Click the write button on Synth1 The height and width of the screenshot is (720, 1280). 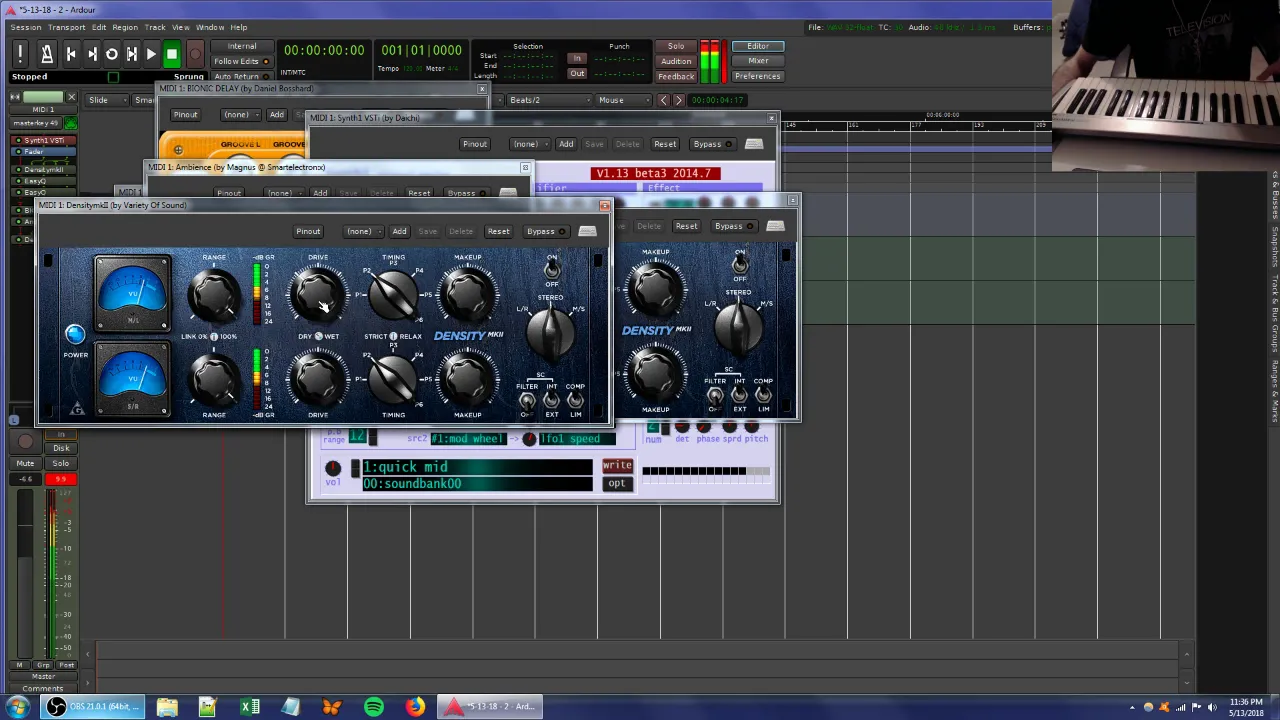617,466
